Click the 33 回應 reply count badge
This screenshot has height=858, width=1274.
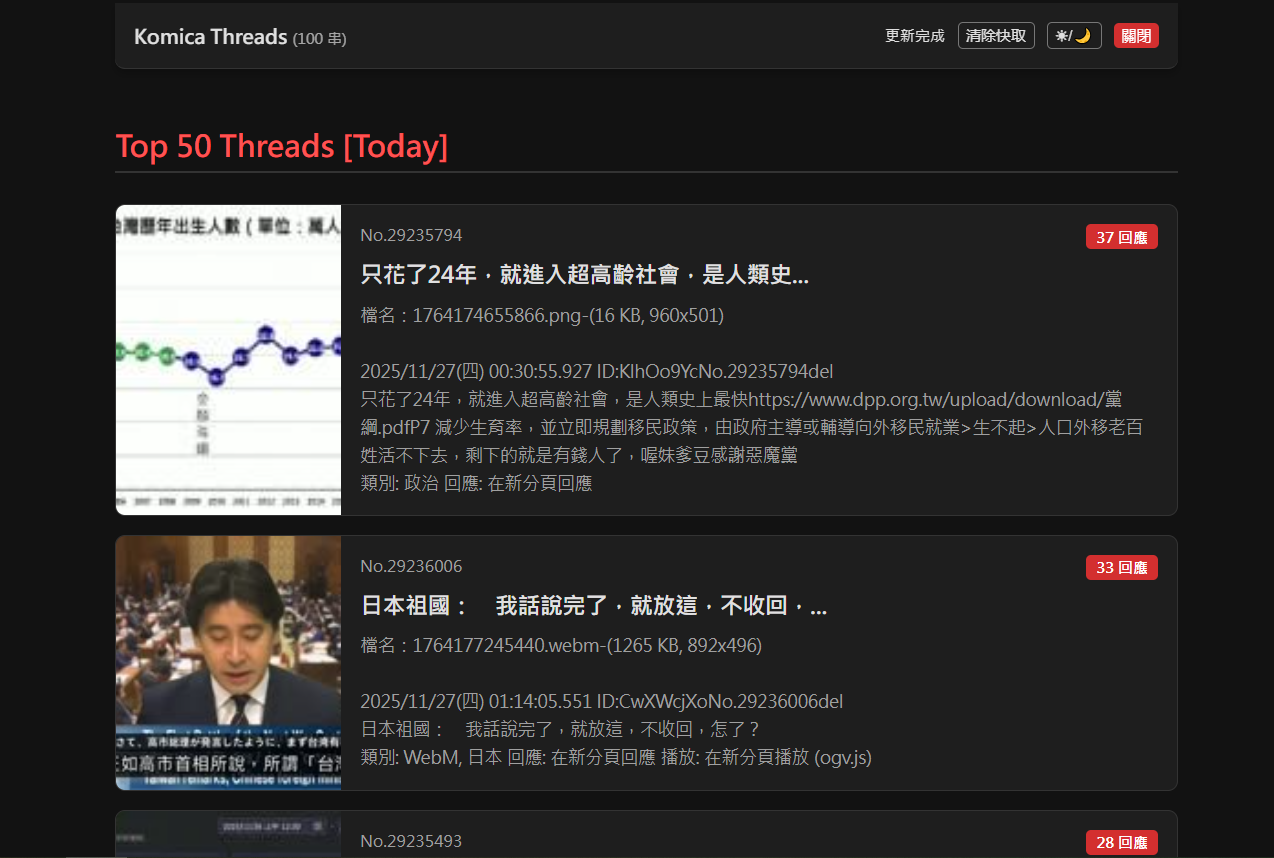[x=1121, y=567]
